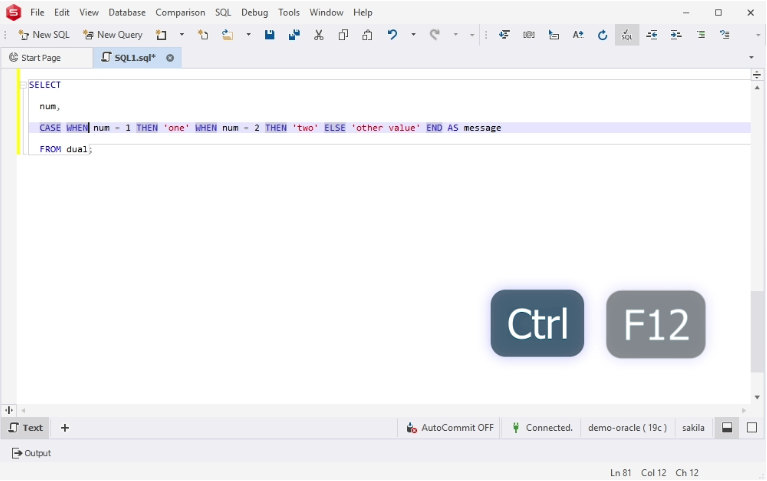Toggle the SQL syntax check button
Viewport: 767px width, 481px height.
[x=627, y=35]
